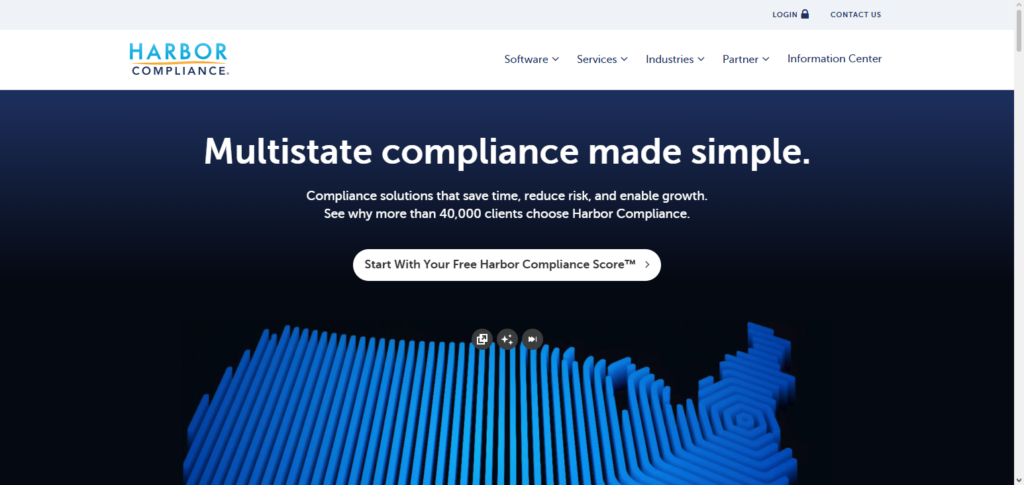Click the lock icon beside LOGIN
Screen dimensions: 1024x485
coord(805,14)
